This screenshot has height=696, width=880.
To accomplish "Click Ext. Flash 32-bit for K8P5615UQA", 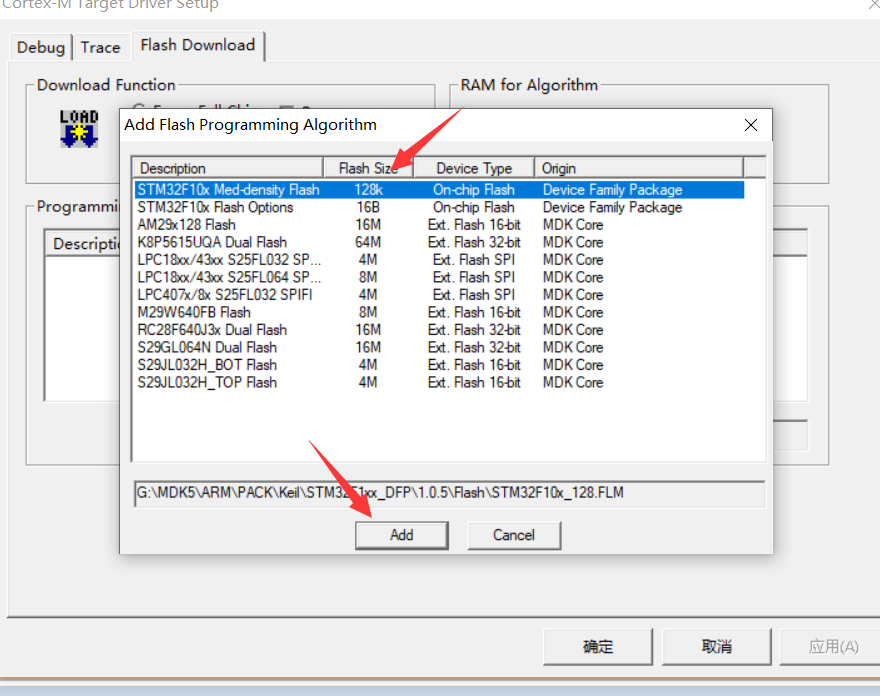I will [x=474, y=242].
